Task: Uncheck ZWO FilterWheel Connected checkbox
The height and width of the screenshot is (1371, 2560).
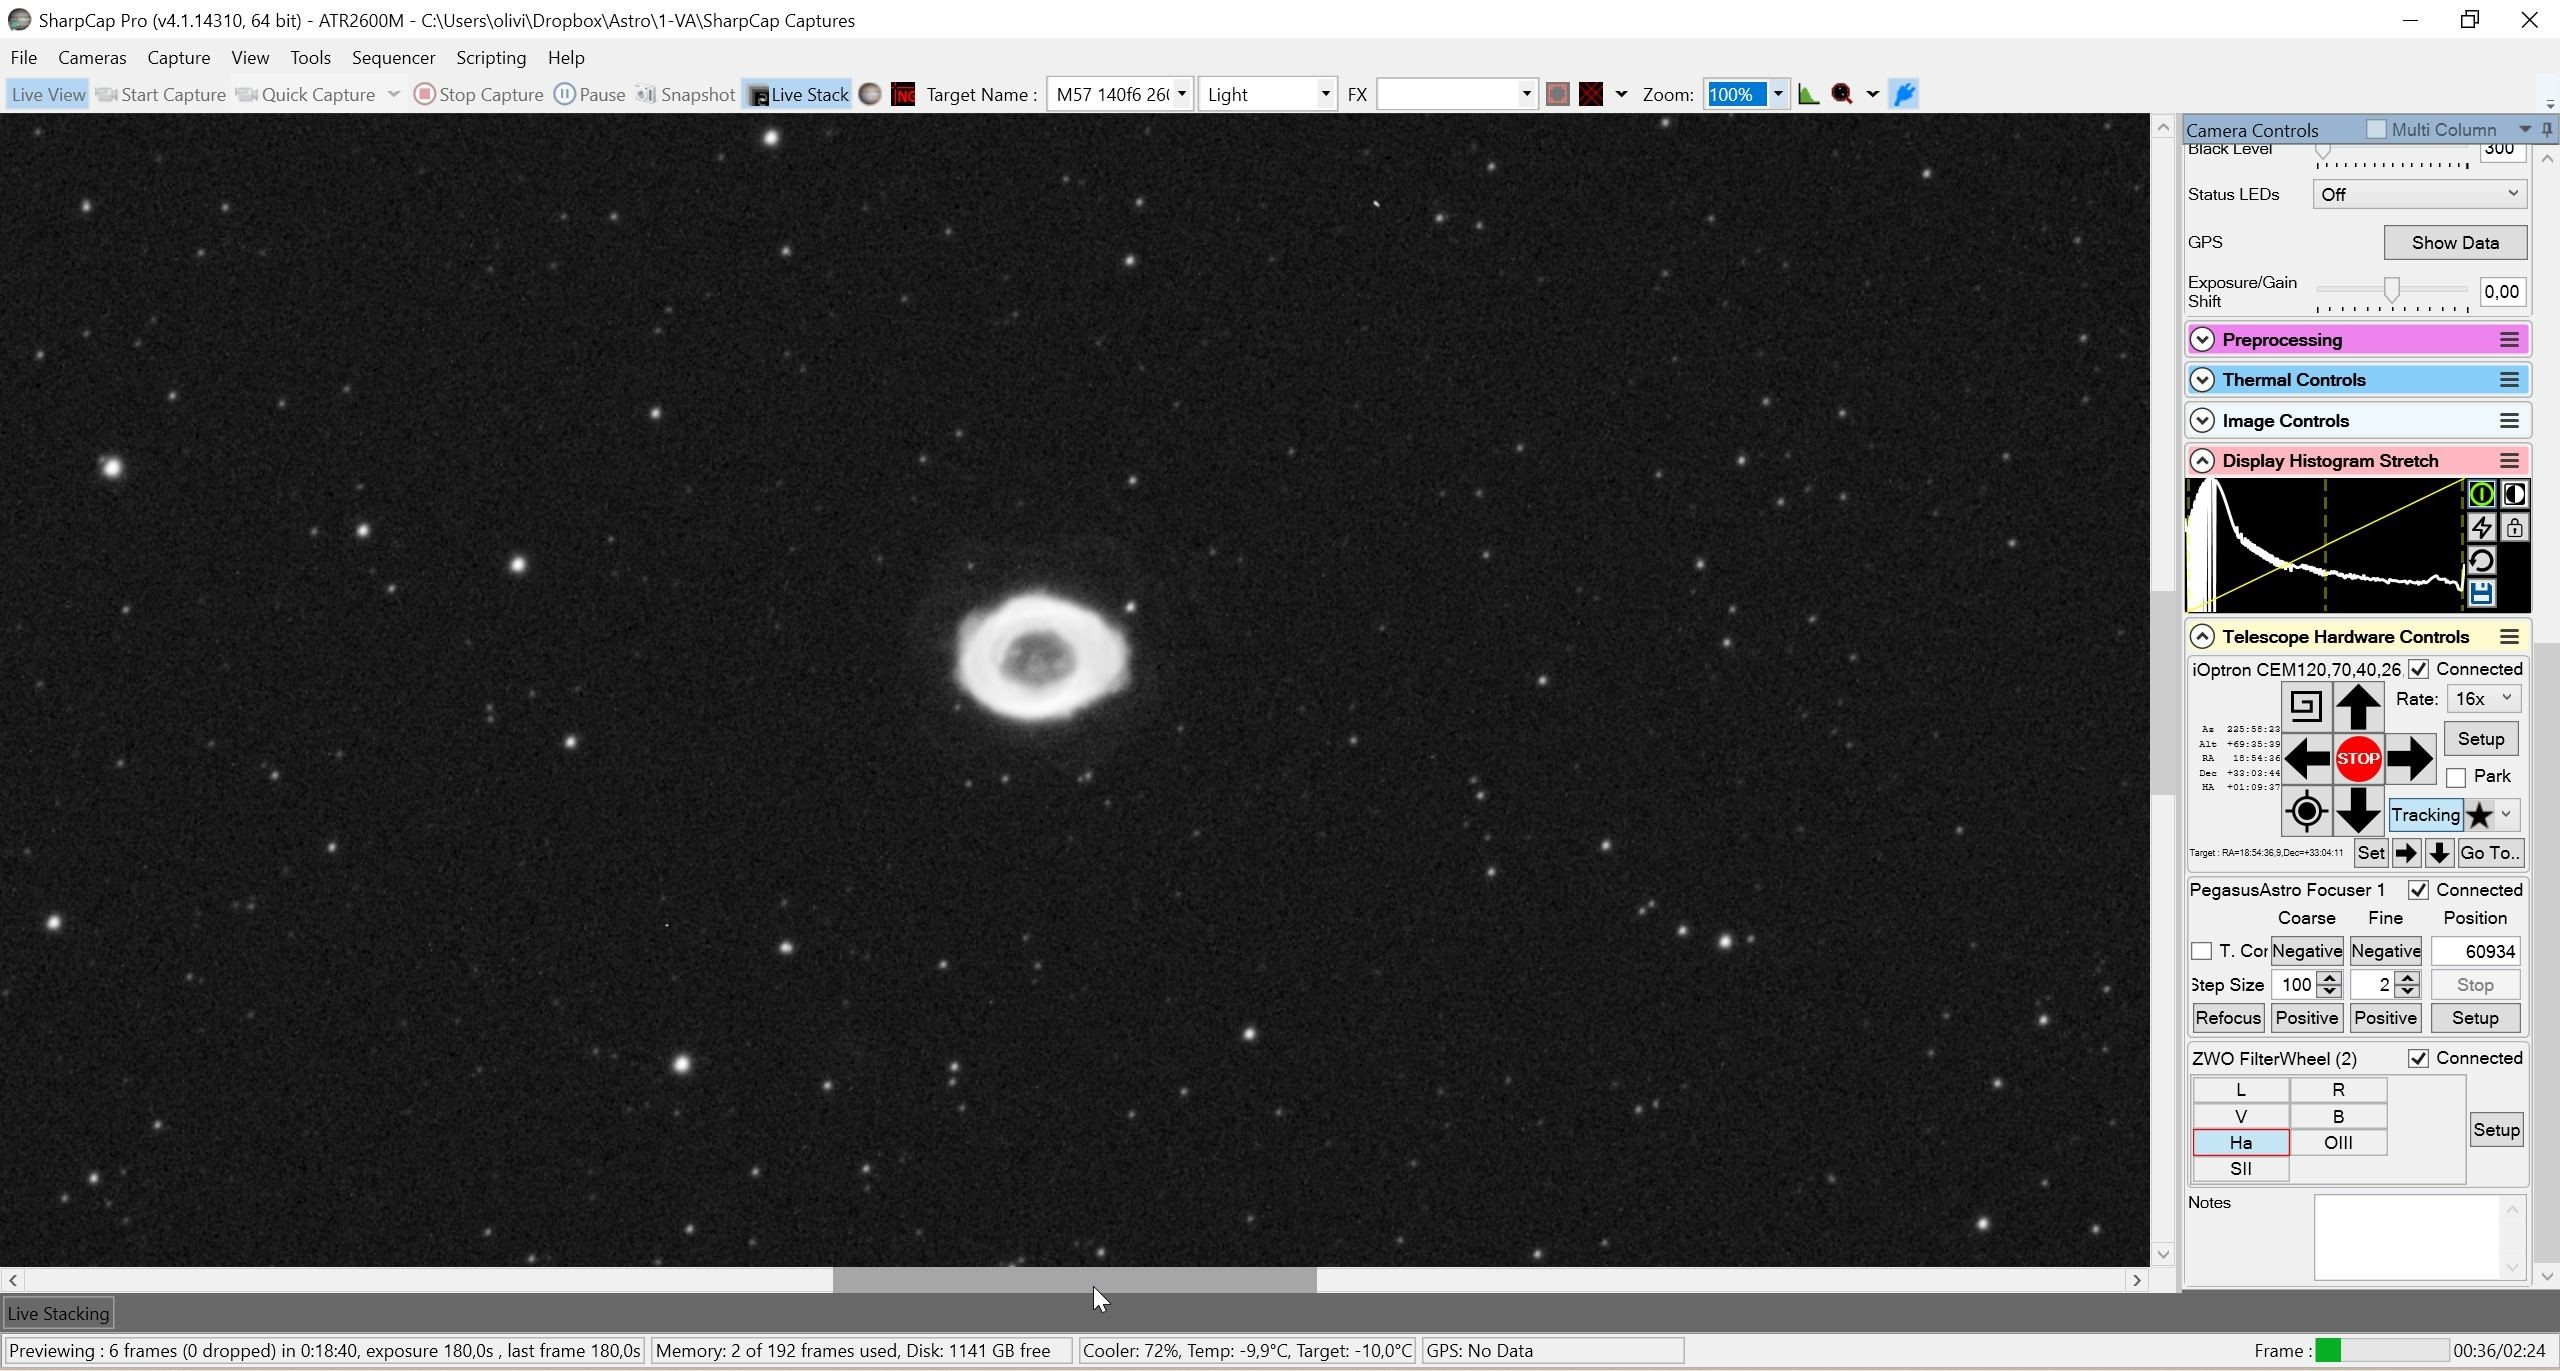Action: [2418, 1059]
